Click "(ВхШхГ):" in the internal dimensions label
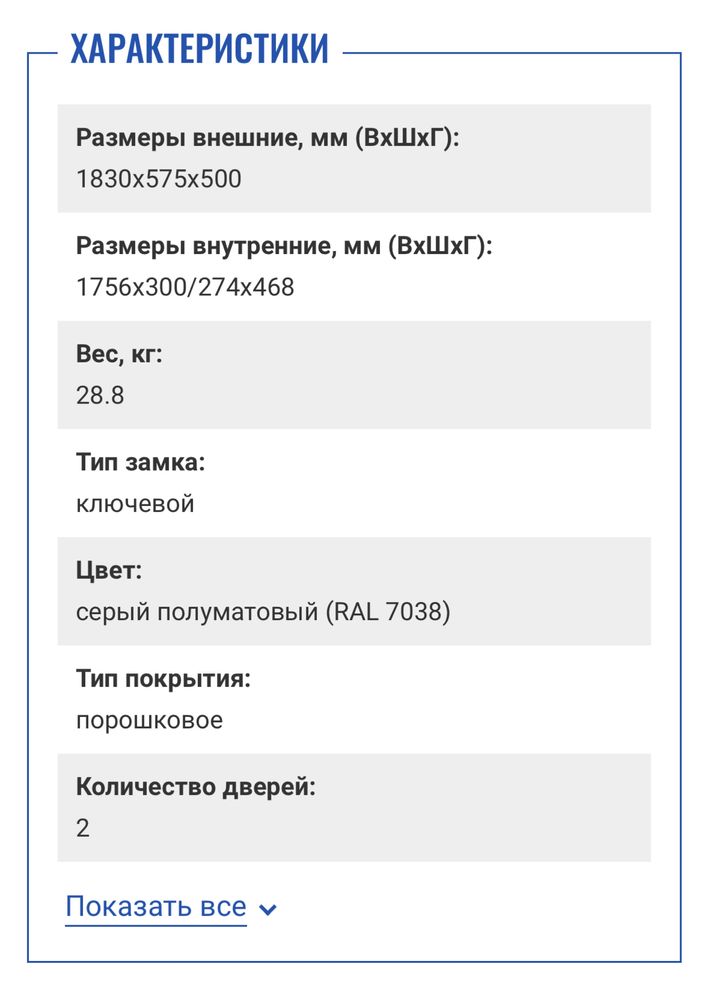 pyautogui.click(x=440, y=246)
